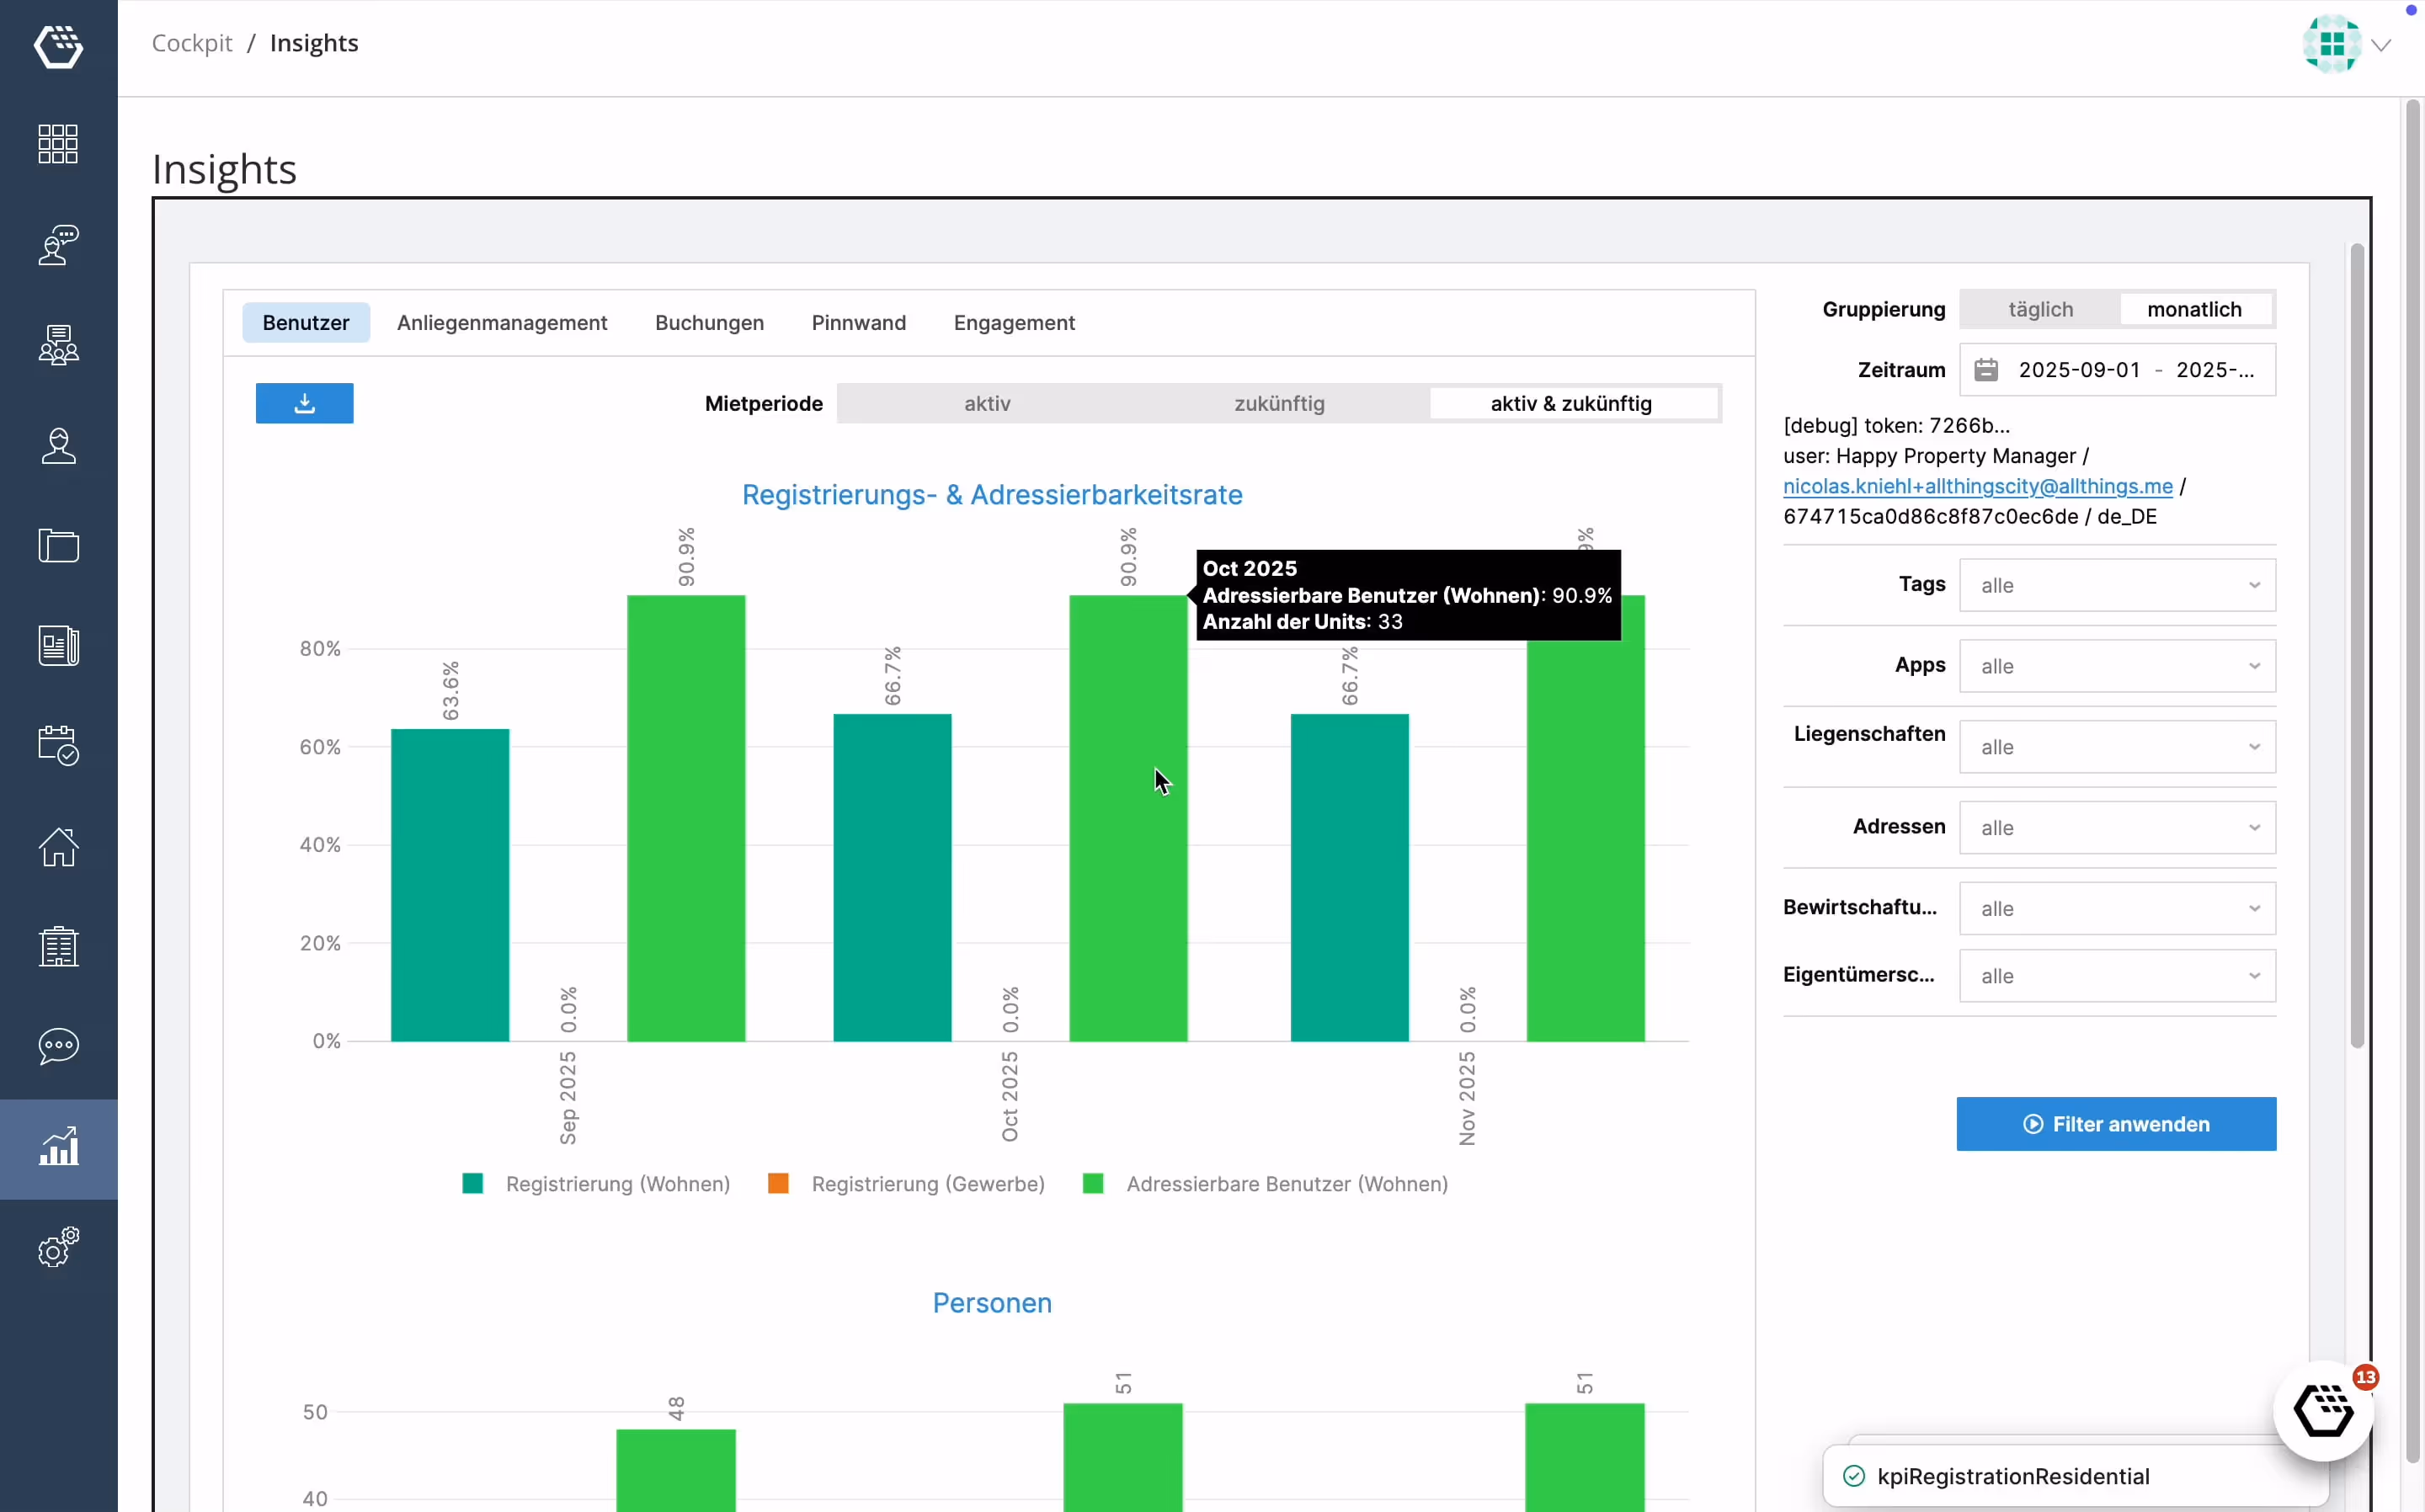Open the calendar check bookings sidebar icon

[x=58, y=745]
